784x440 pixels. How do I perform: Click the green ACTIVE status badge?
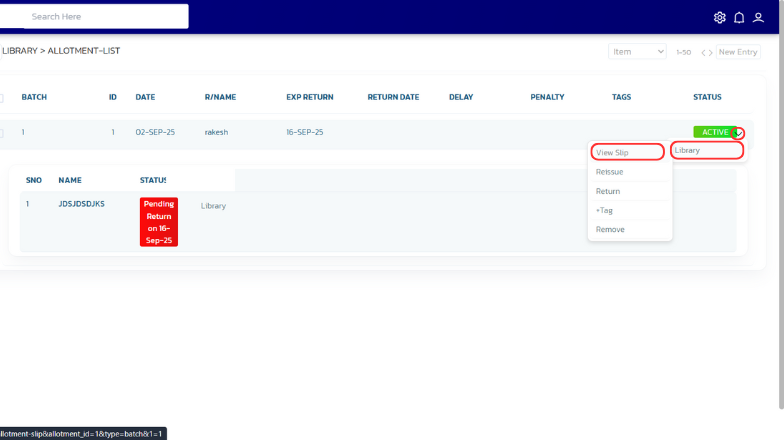pos(713,132)
